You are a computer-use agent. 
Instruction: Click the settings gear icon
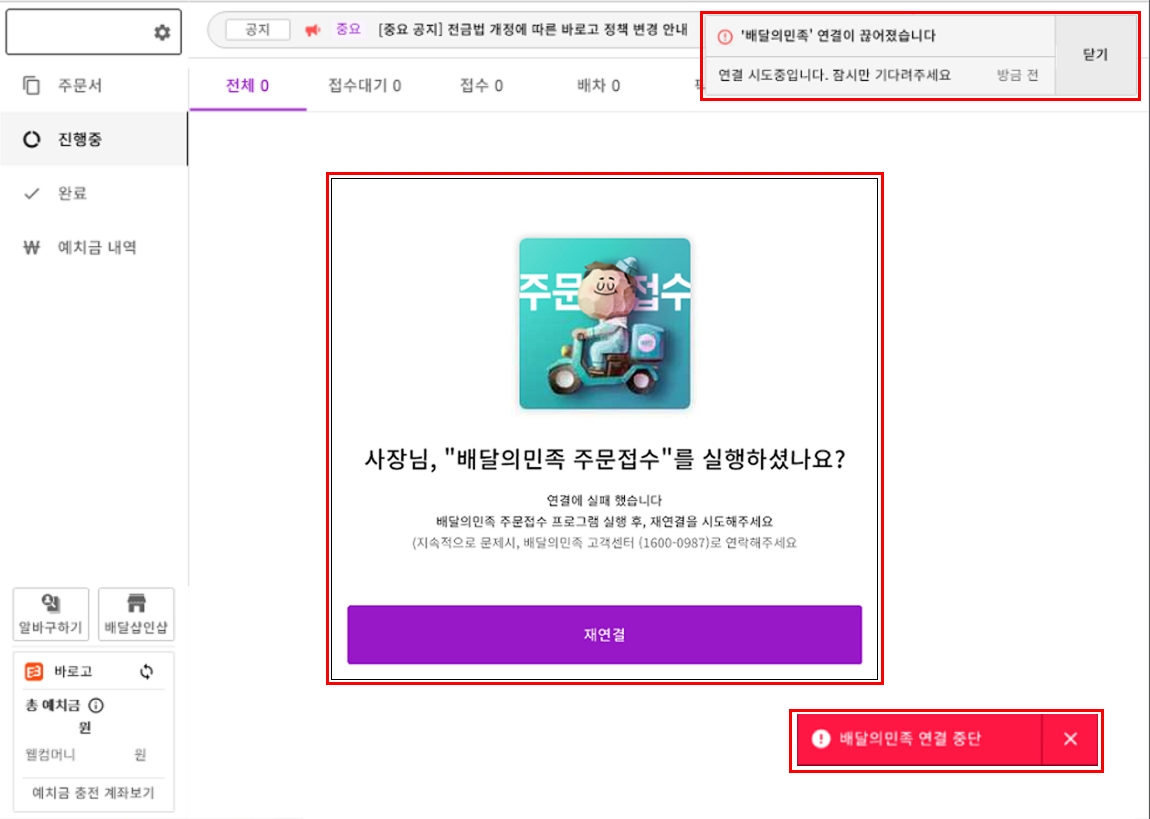tap(162, 33)
